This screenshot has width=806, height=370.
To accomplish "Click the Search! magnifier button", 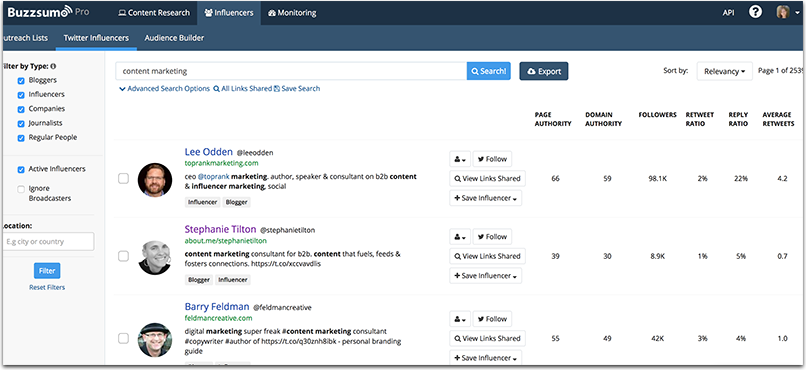I will point(488,71).
